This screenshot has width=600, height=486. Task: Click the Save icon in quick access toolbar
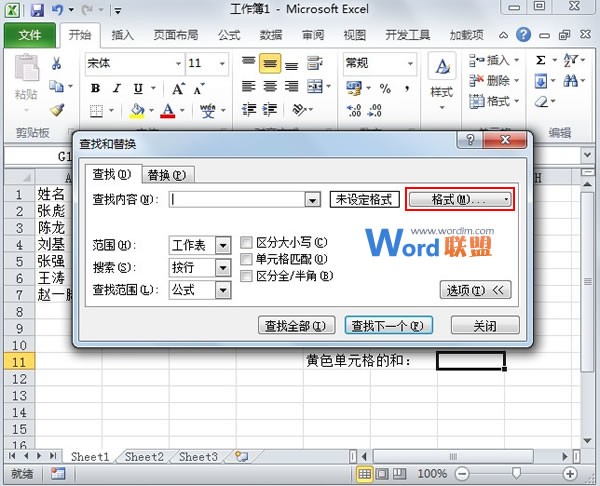37,11
